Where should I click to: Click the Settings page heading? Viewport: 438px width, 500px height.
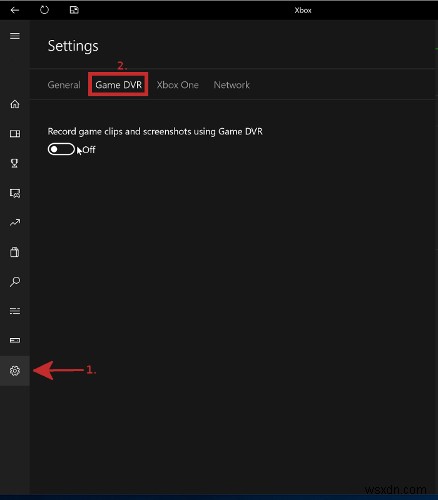[x=73, y=46]
